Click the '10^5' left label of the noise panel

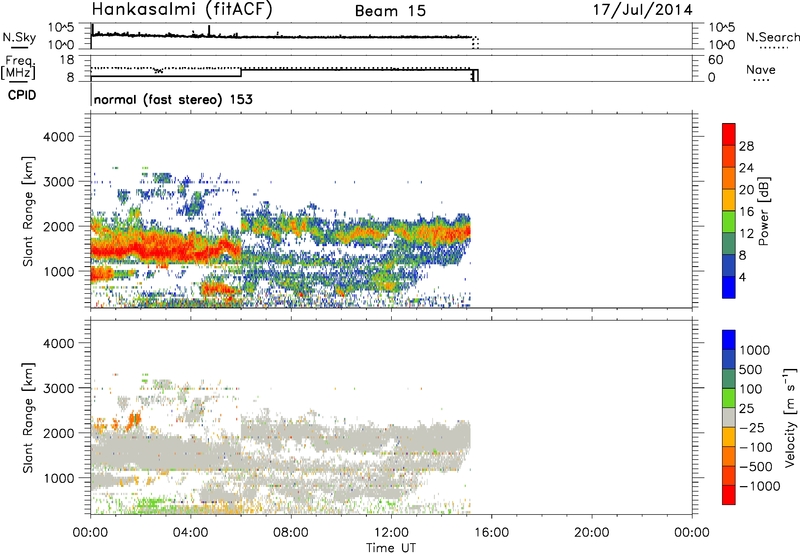point(62,27)
